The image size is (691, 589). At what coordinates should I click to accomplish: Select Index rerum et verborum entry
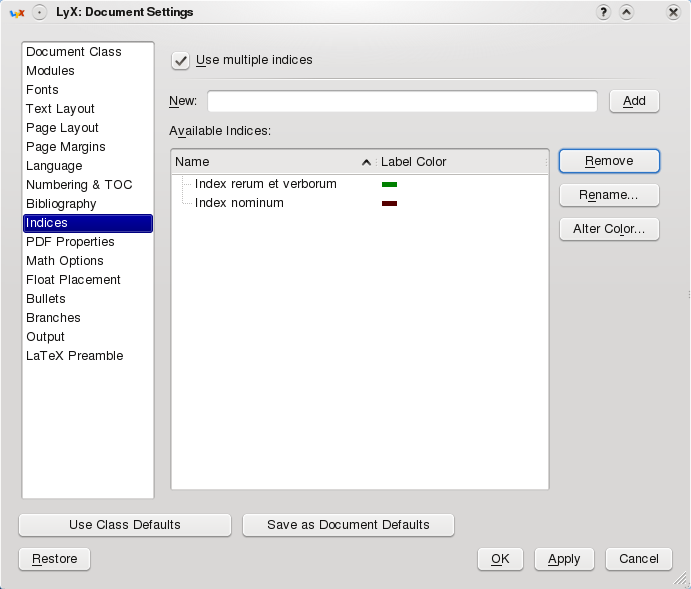(x=265, y=184)
